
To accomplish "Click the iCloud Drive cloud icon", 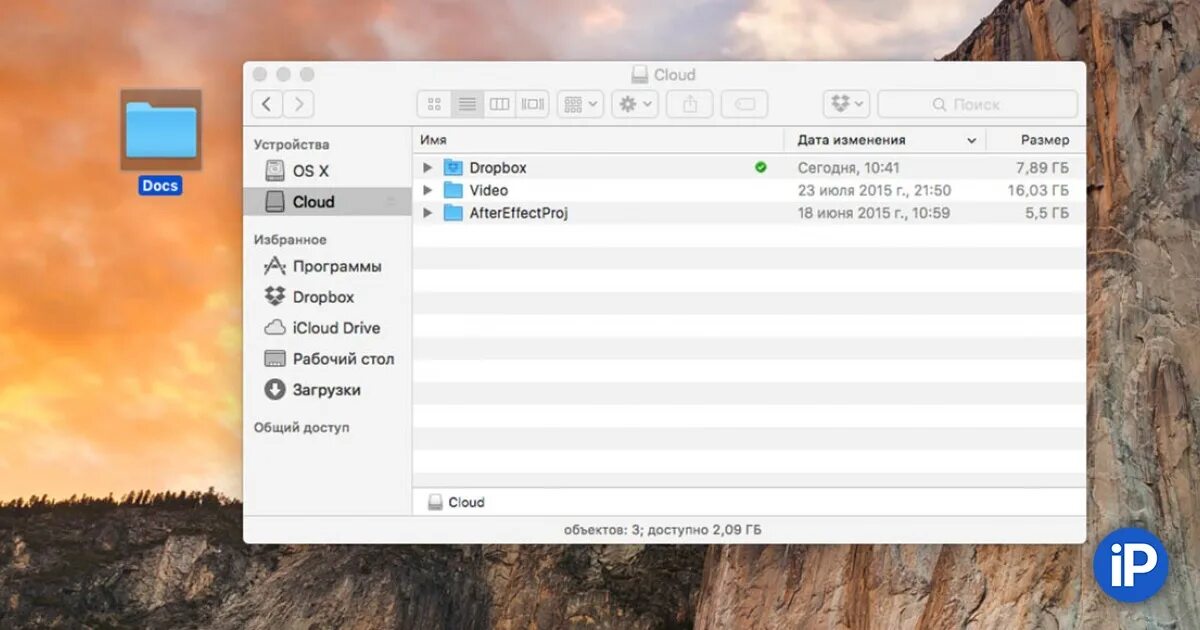I will coord(275,328).
